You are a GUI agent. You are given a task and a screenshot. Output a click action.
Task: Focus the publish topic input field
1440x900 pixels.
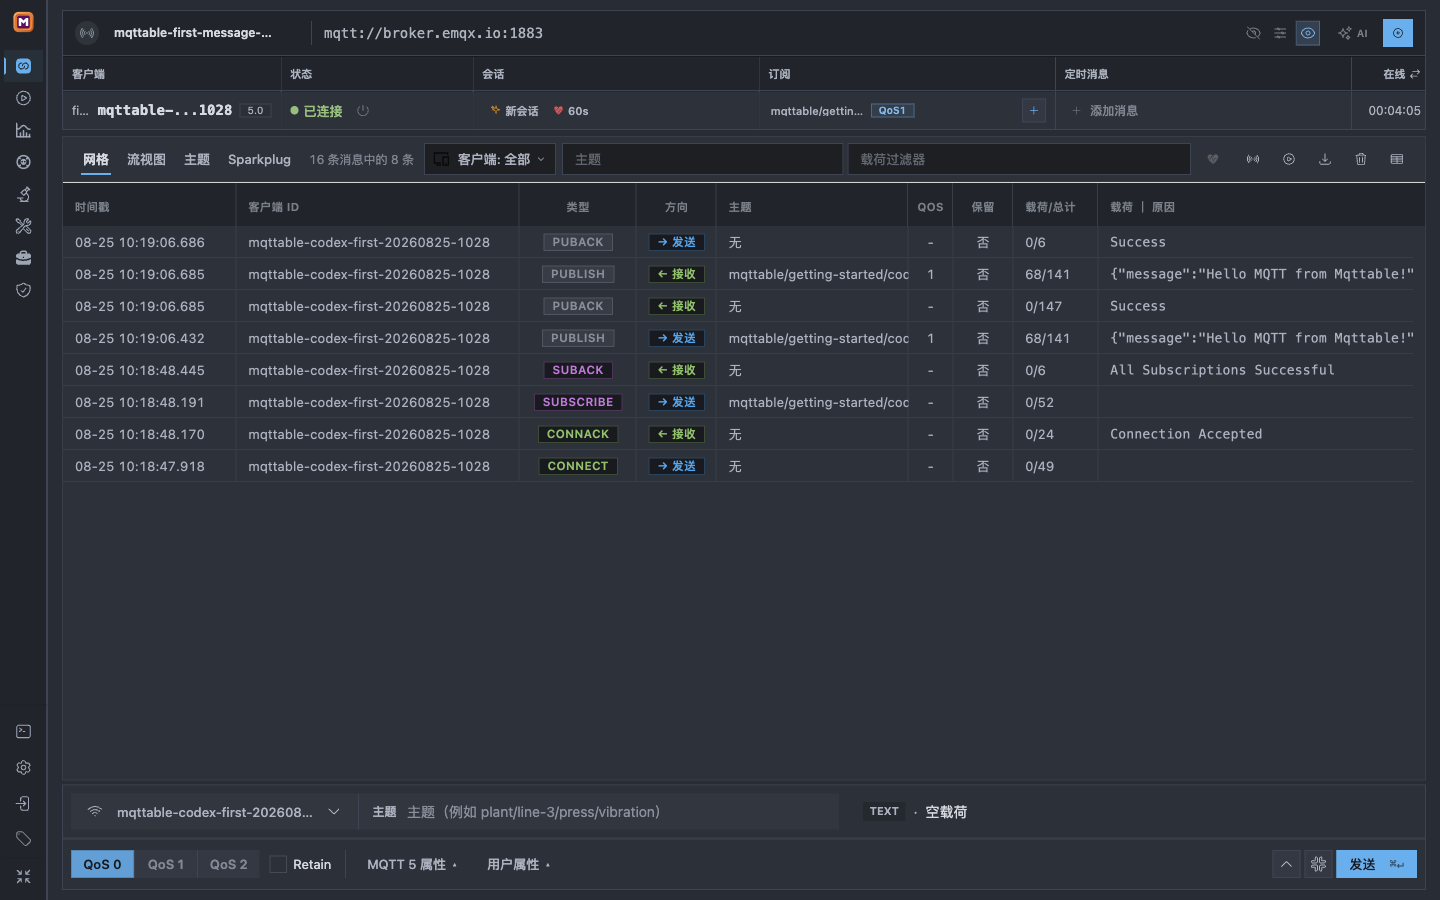[620, 812]
